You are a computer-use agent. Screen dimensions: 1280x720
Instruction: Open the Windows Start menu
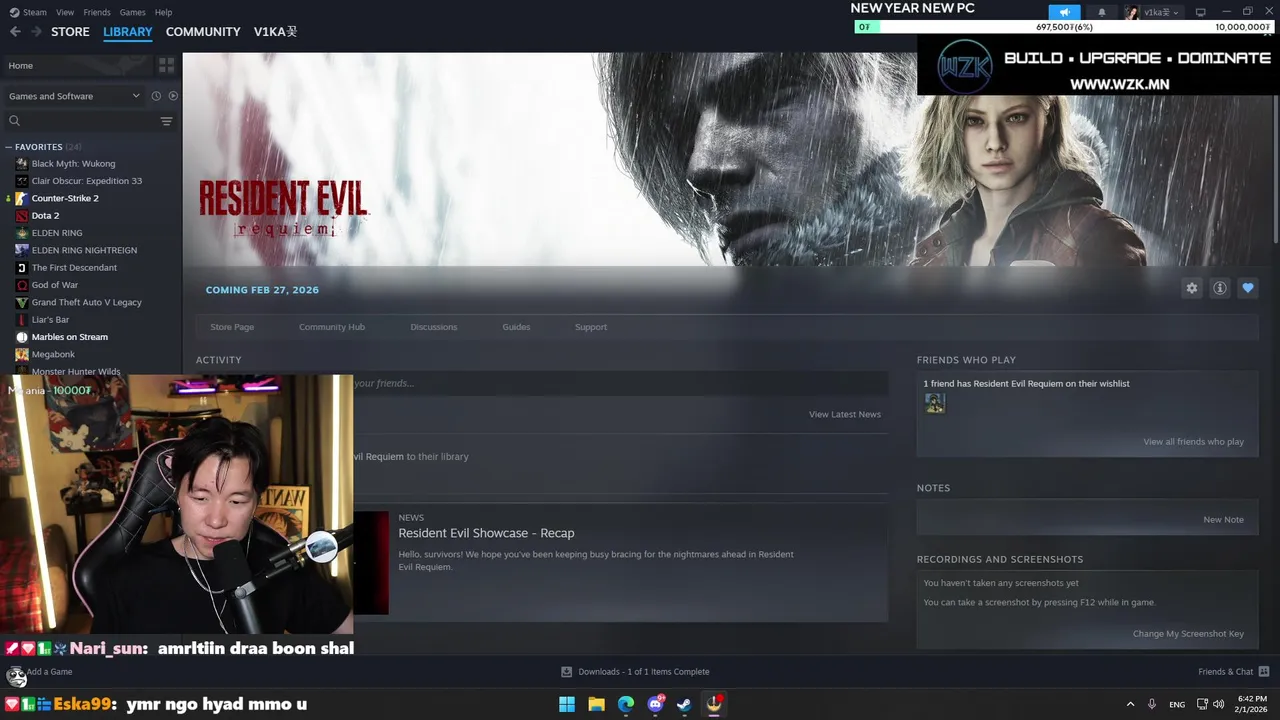(567, 704)
